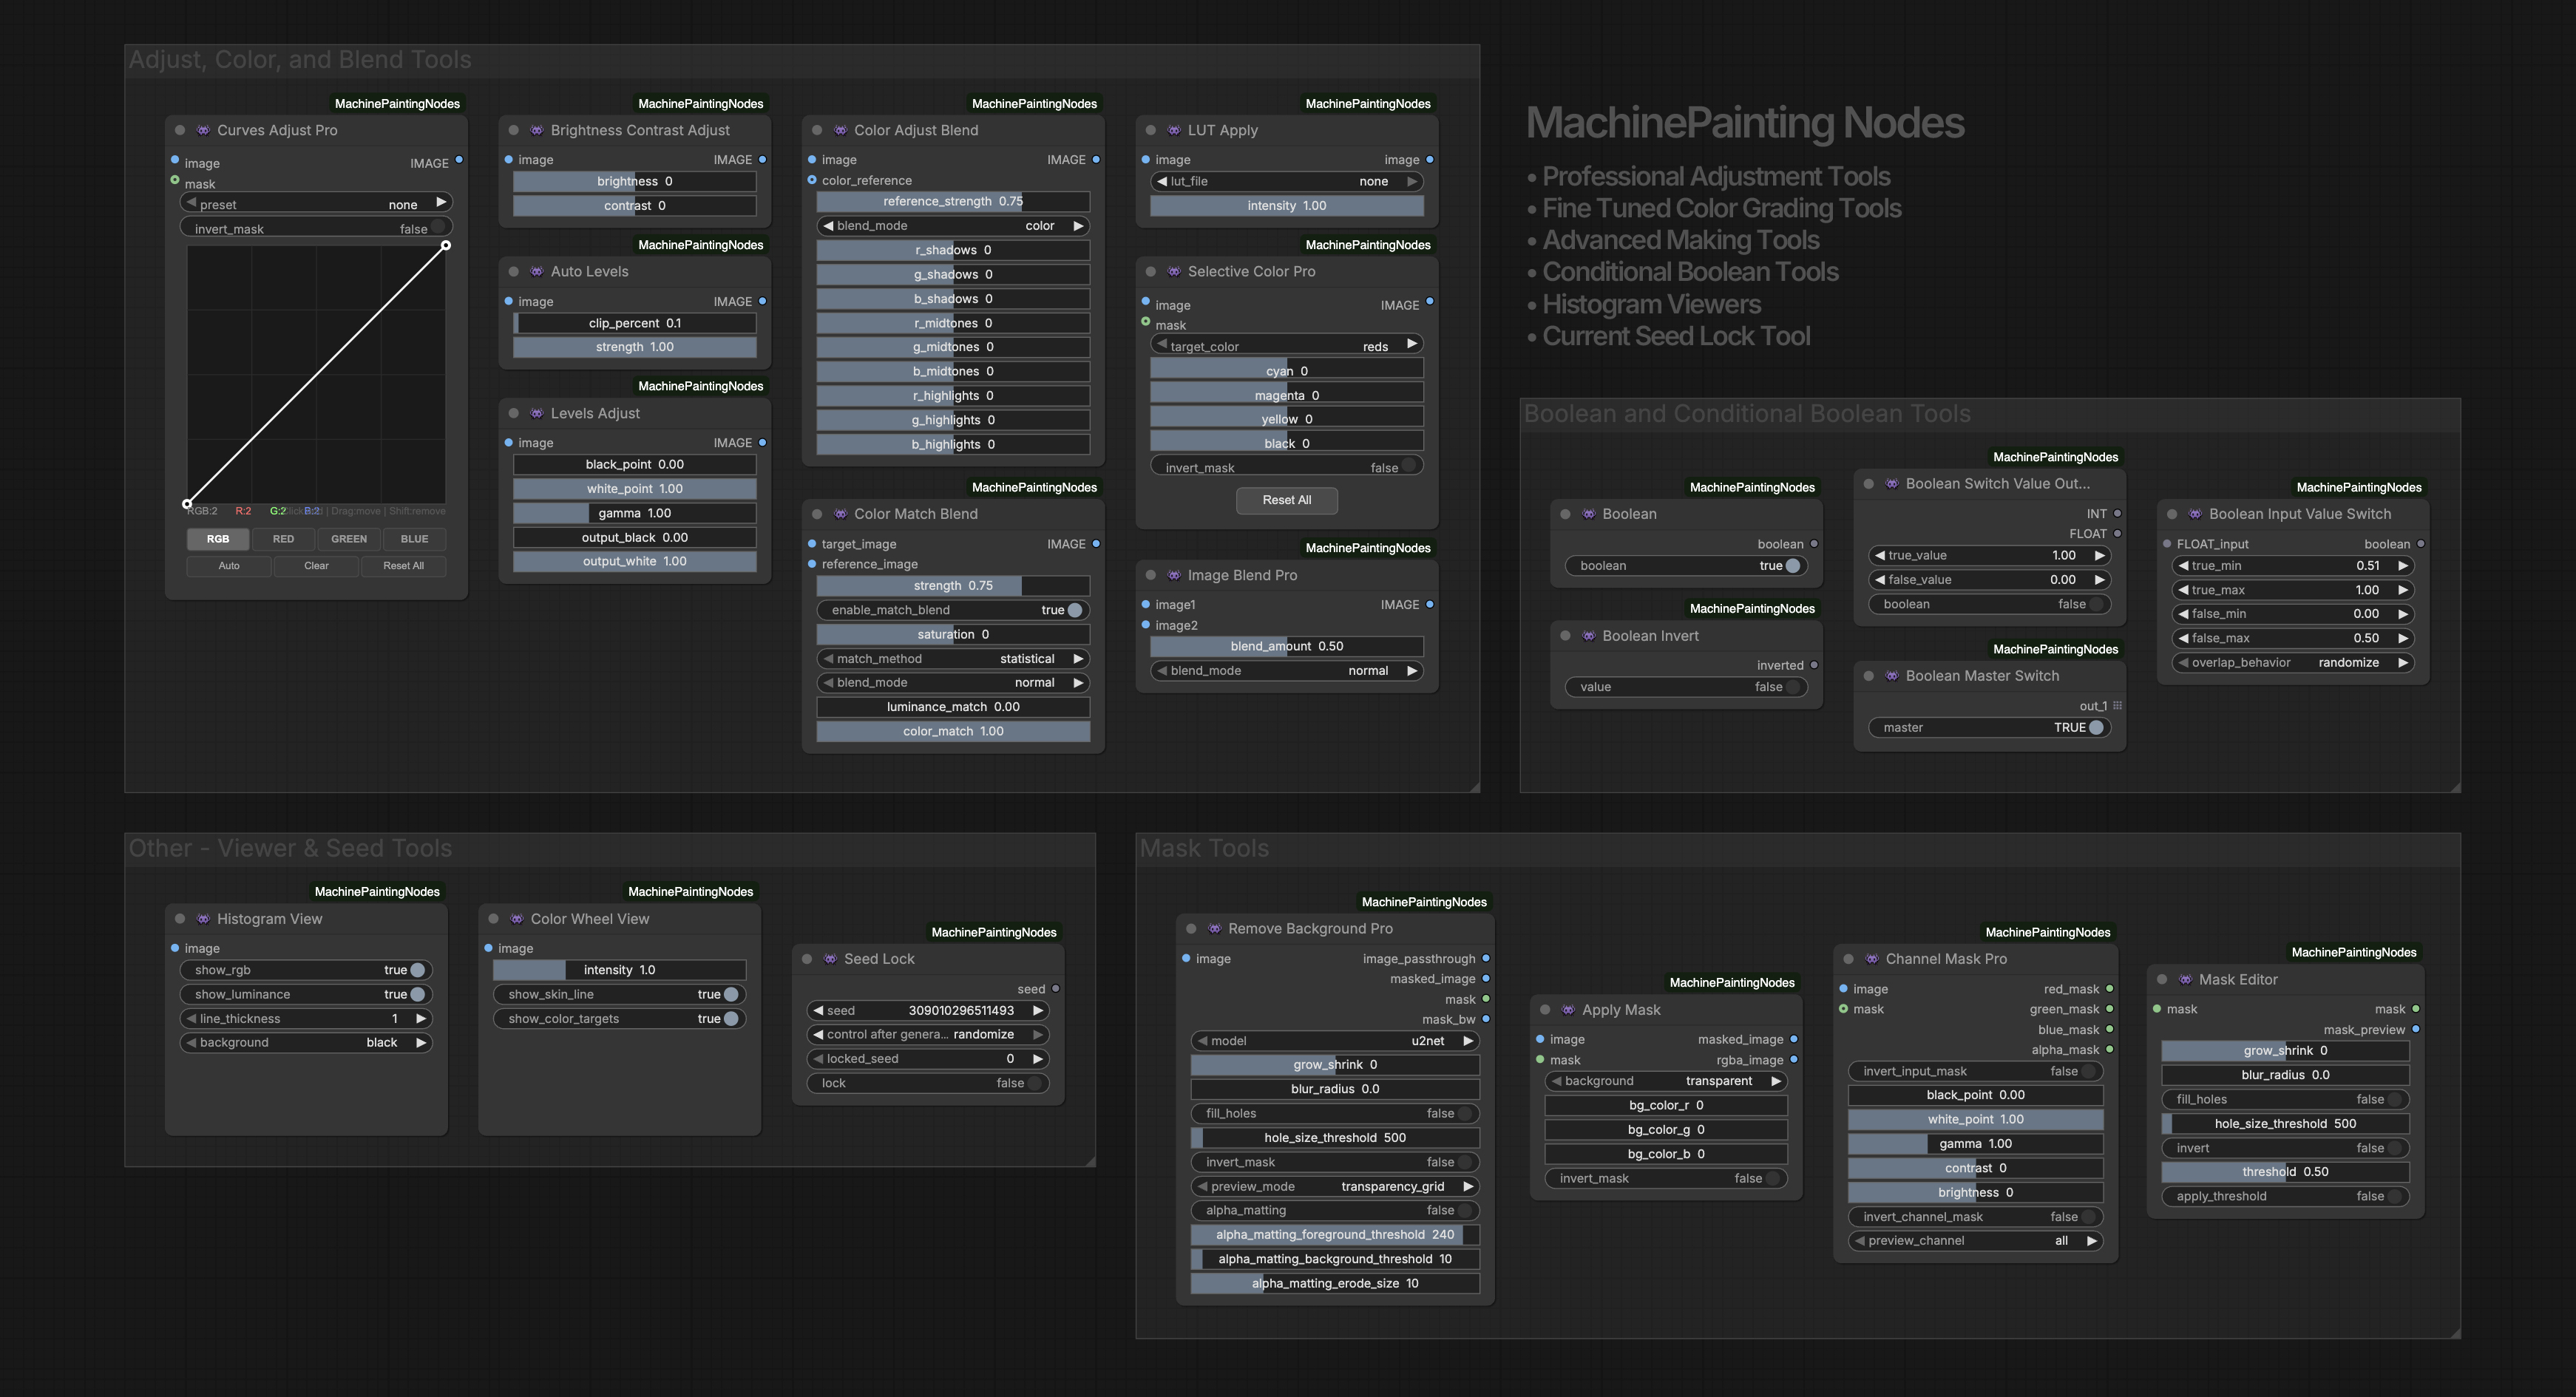Click the Auto Levels node icon

(537, 271)
